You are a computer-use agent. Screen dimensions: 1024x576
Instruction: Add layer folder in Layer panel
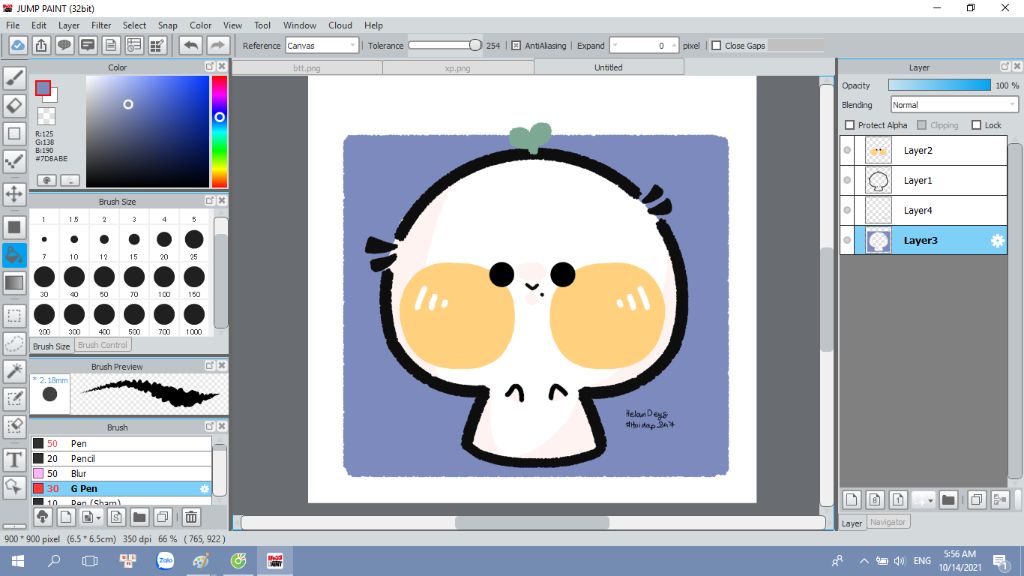948,500
